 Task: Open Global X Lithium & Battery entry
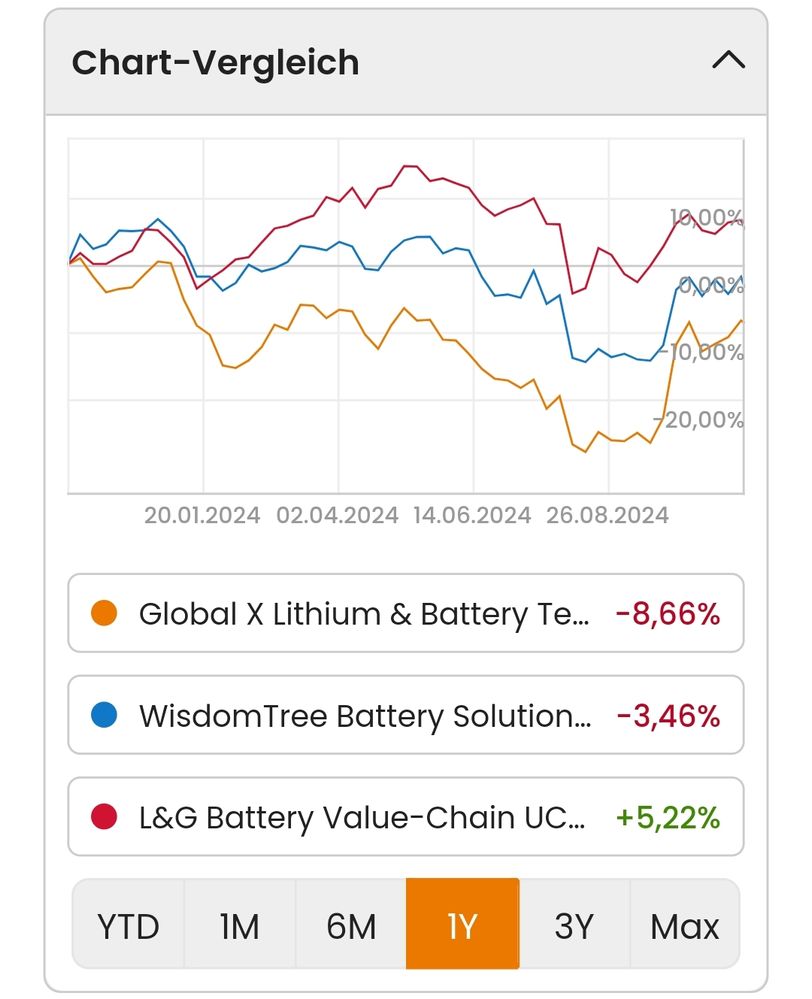click(364, 613)
